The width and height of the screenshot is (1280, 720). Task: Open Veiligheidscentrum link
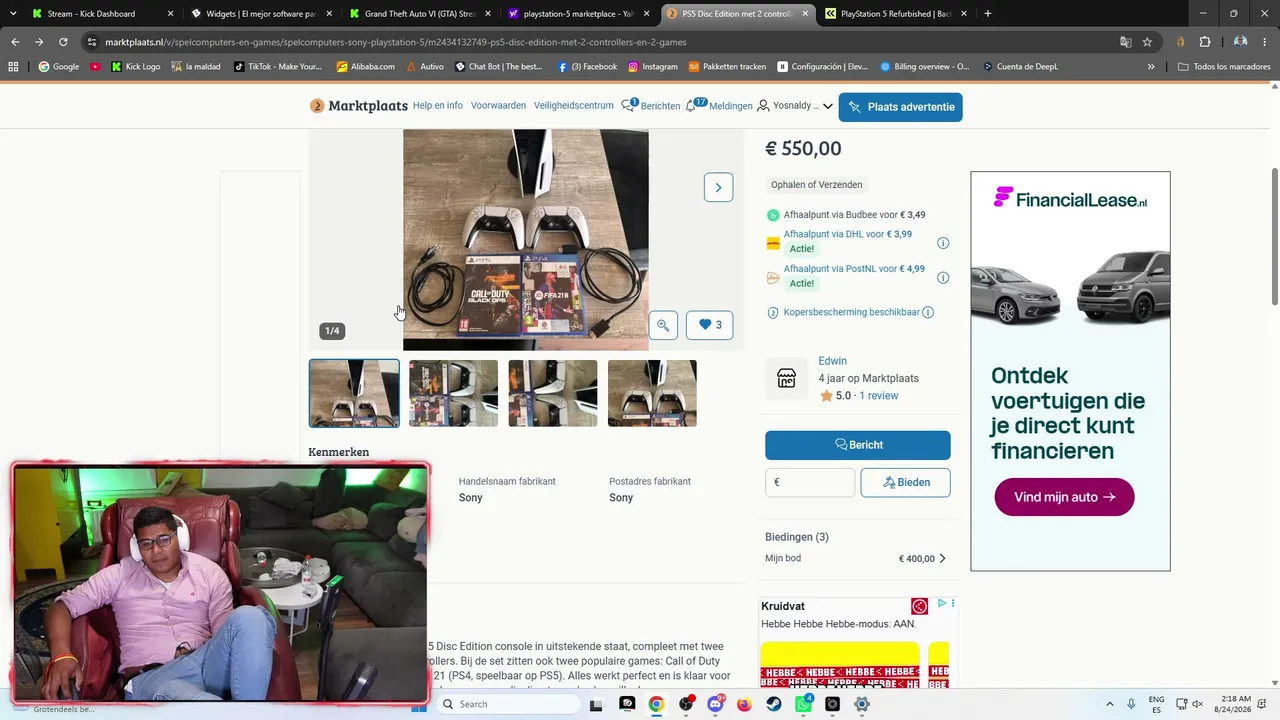tap(574, 106)
